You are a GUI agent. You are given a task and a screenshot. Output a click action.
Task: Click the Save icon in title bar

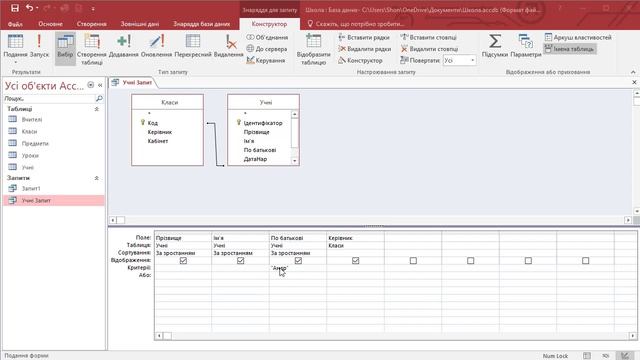click(x=15, y=8)
